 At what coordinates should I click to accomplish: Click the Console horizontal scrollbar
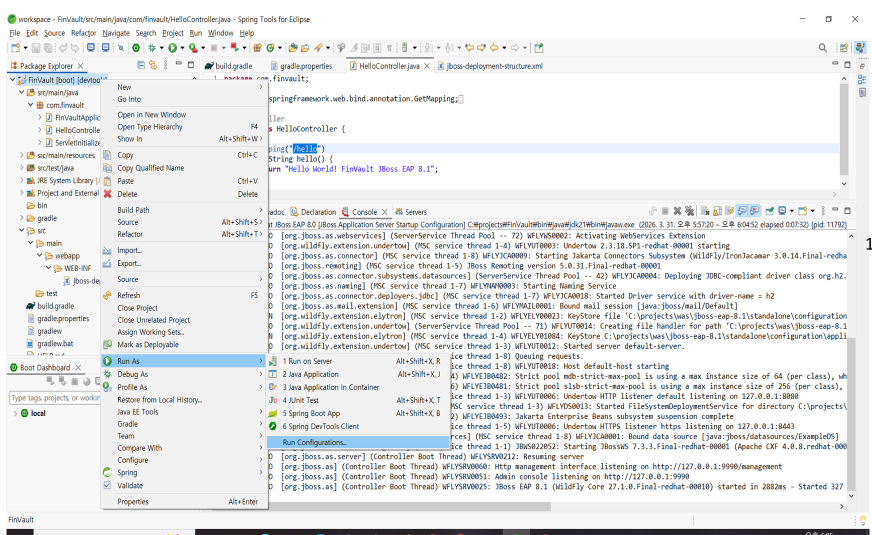(412, 506)
